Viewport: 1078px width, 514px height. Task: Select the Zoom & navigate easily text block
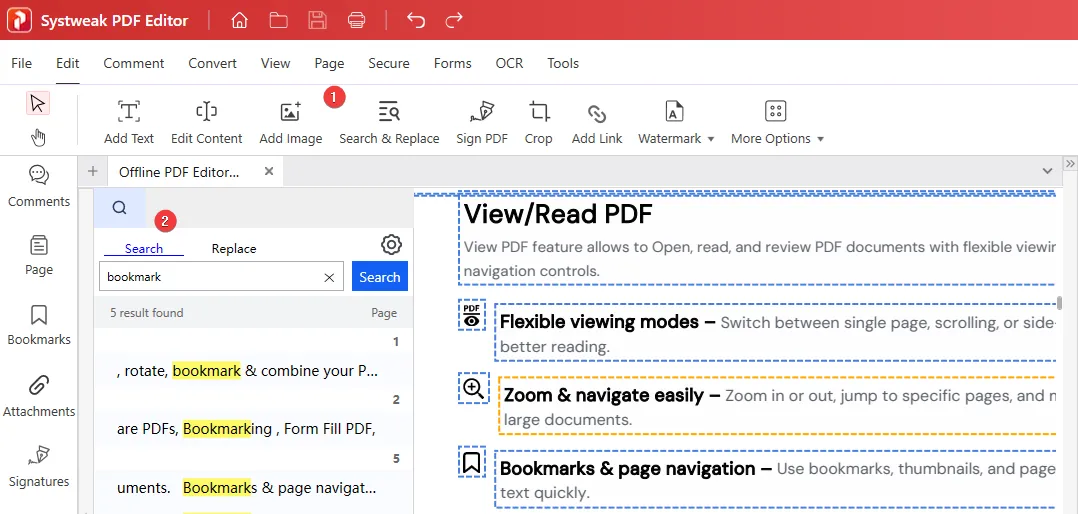(x=778, y=405)
